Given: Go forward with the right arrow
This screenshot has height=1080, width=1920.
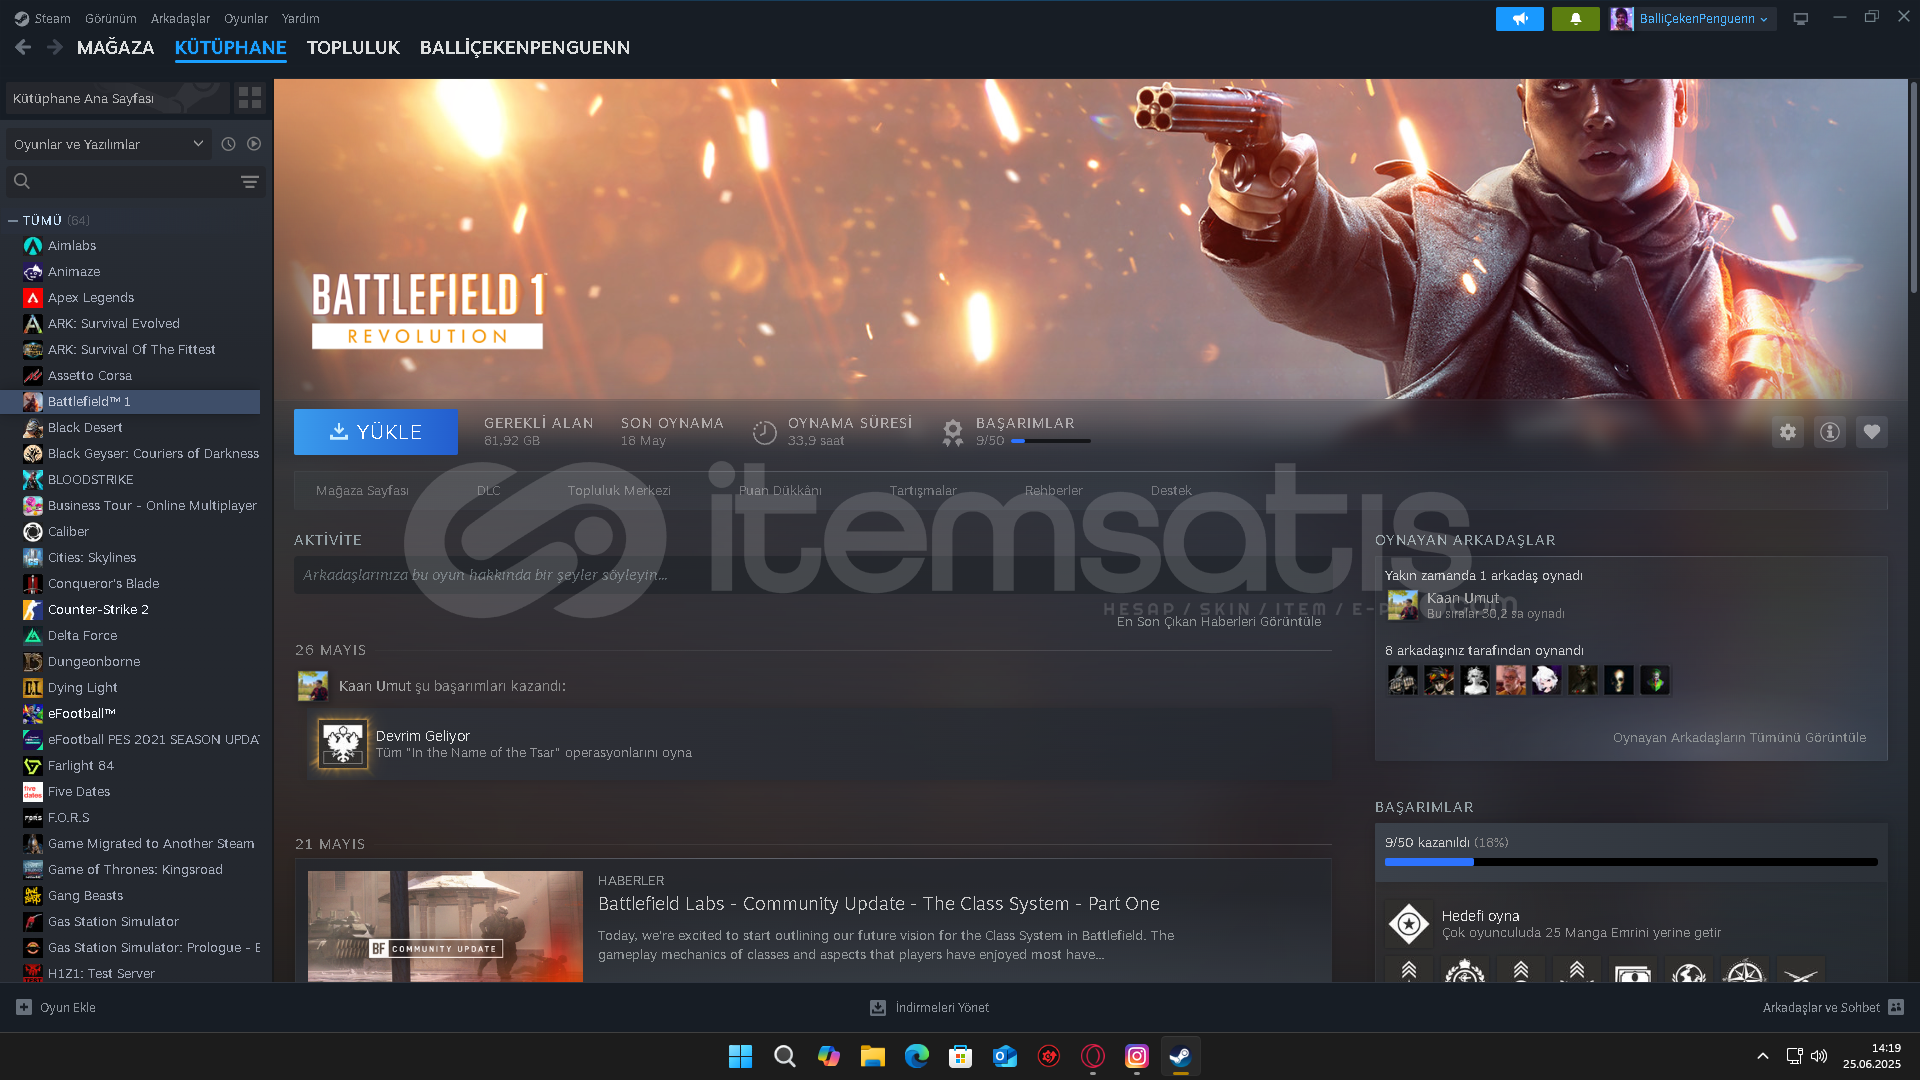Looking at the screenshot, I should [x=55, y=47].
